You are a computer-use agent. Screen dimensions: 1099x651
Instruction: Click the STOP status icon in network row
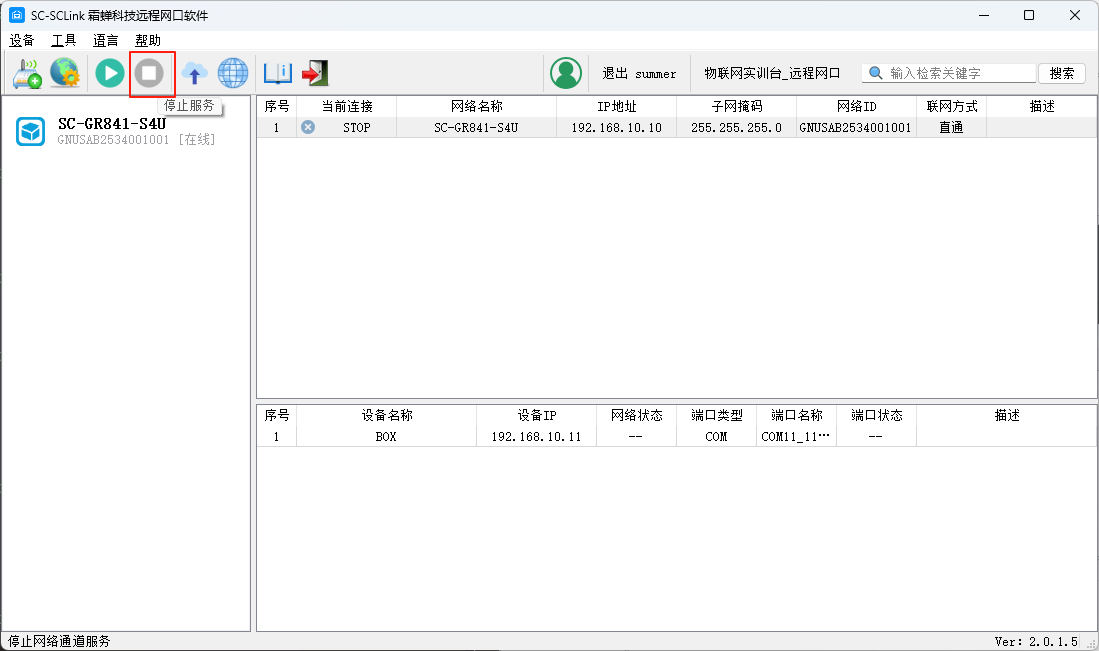coord(308,127)
